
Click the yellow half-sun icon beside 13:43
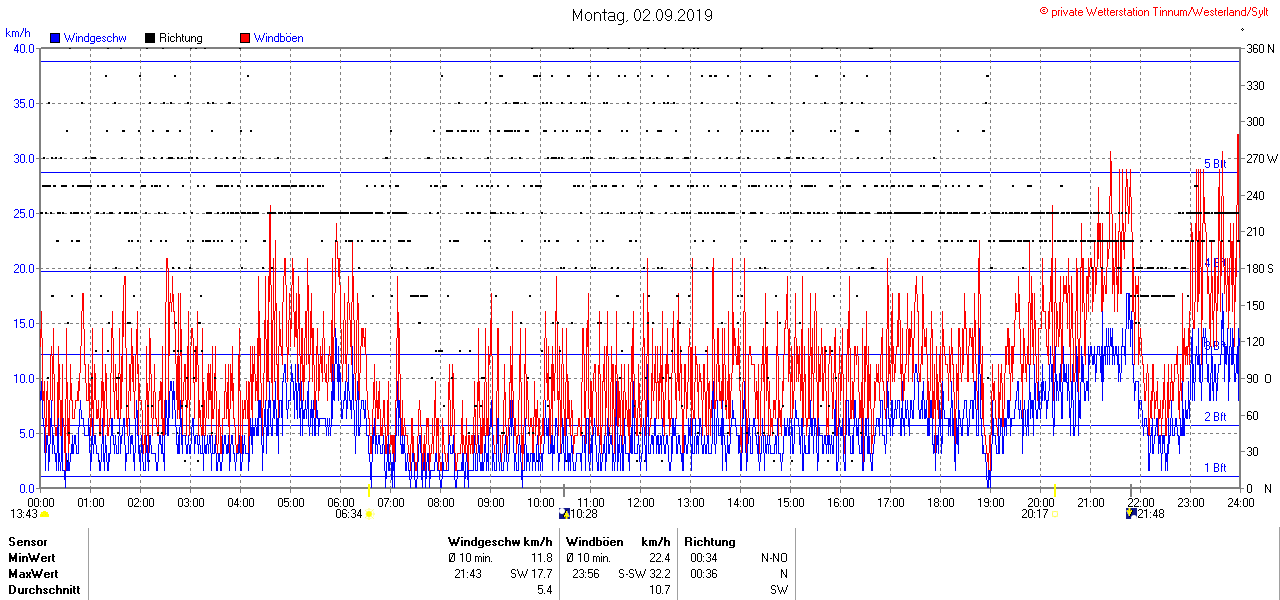point(45,514)
